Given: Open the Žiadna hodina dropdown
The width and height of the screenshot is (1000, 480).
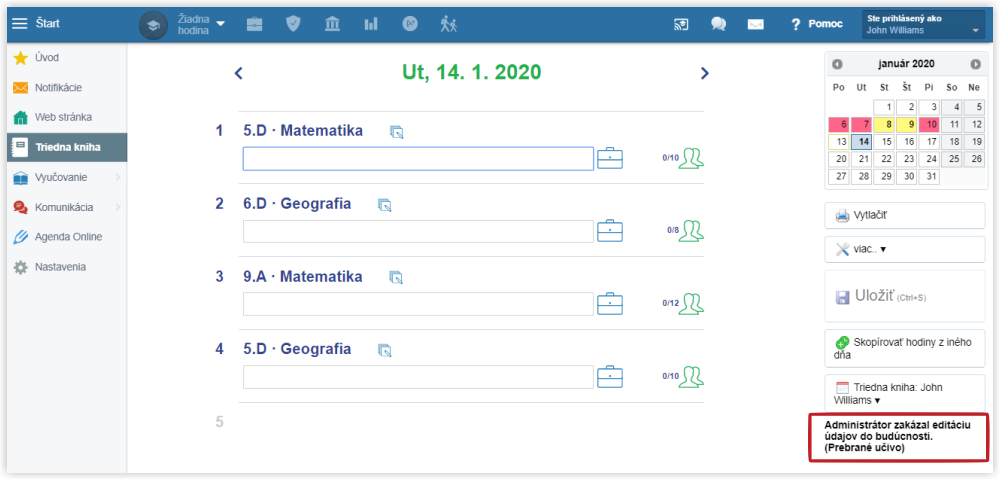Looking at the screenshot, I should [196, 24].
